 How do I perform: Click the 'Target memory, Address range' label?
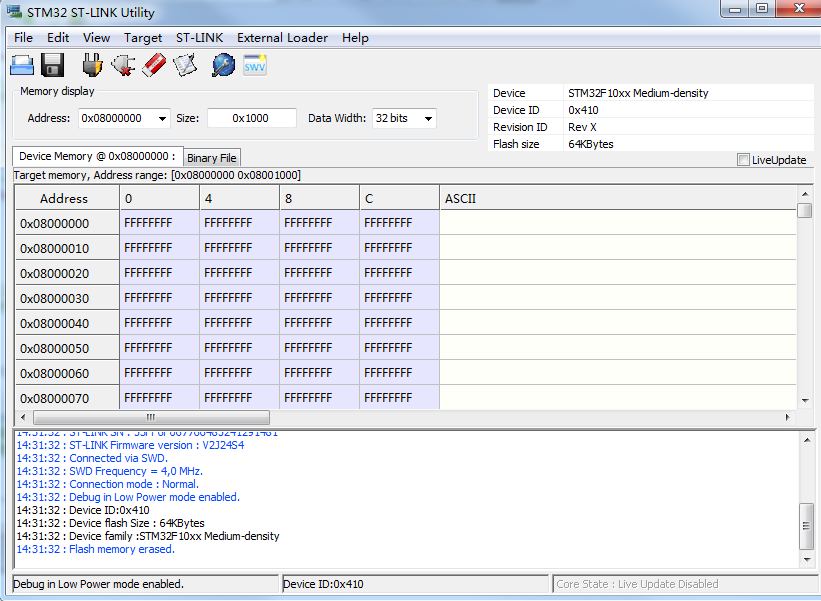click(157, 175)
